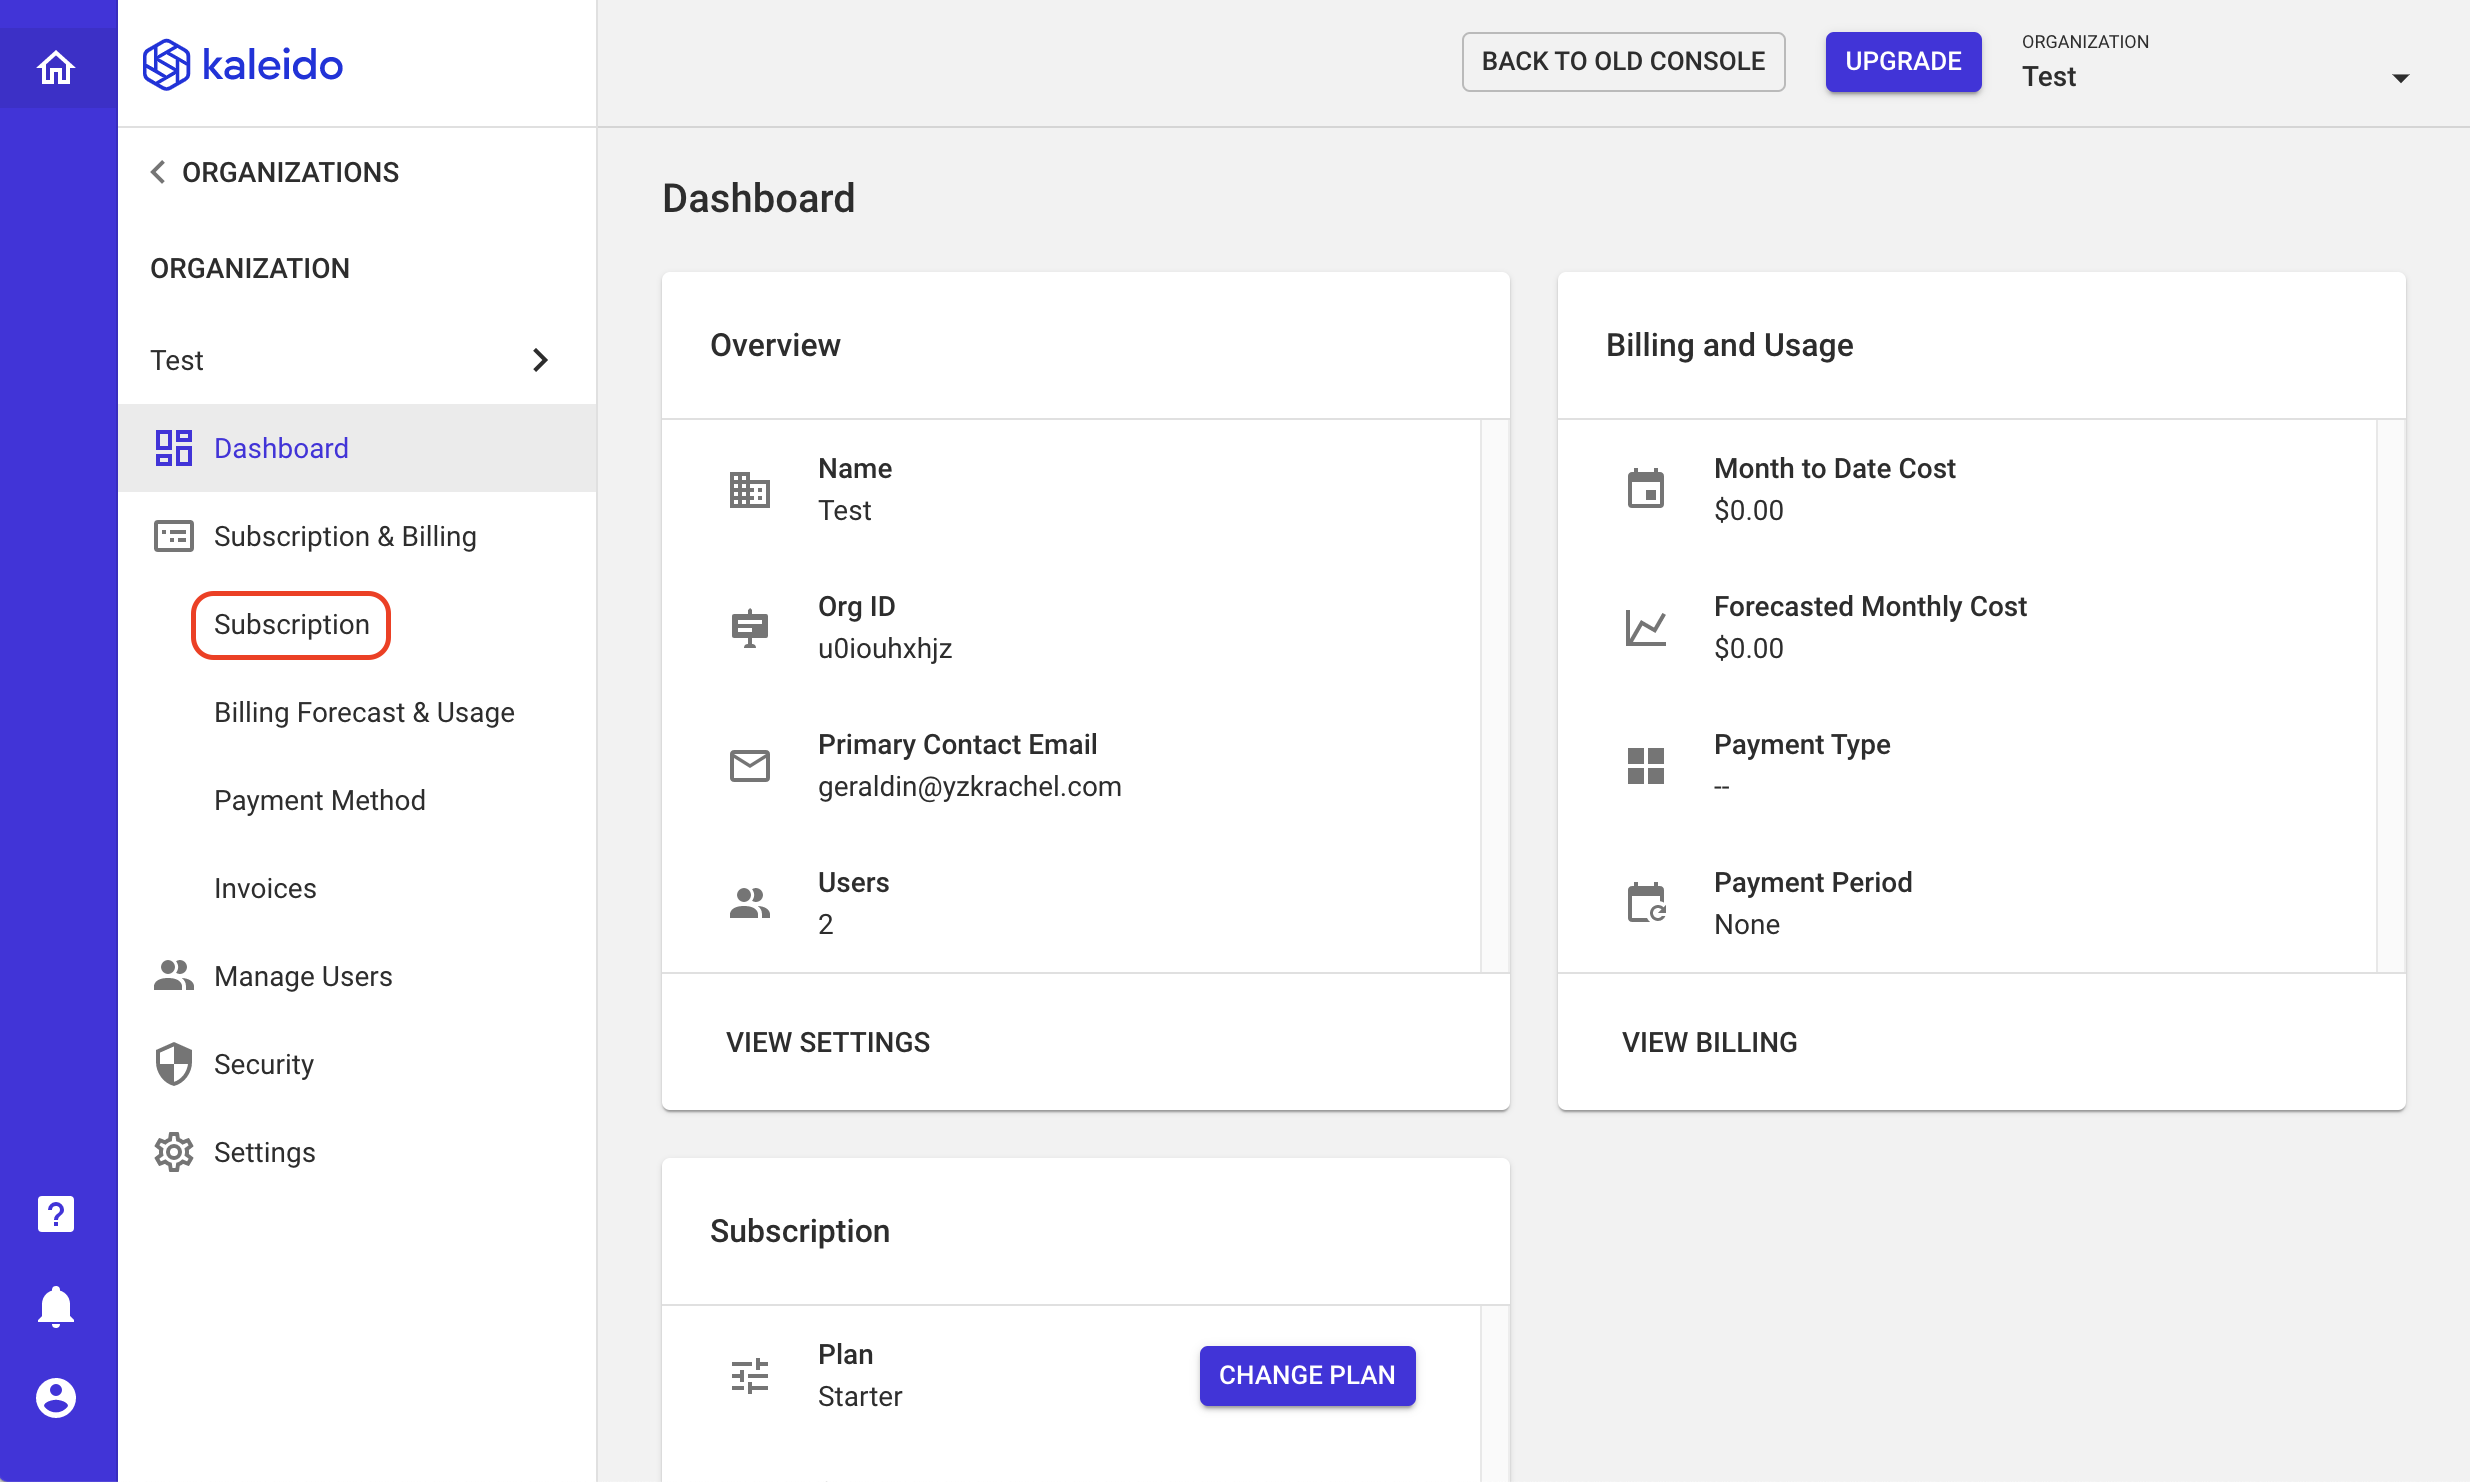Select the Billing Forecast & Usage menu item
Image resolution: width=2470 pixels, height=1482 pixels.
tap(363, 711)
